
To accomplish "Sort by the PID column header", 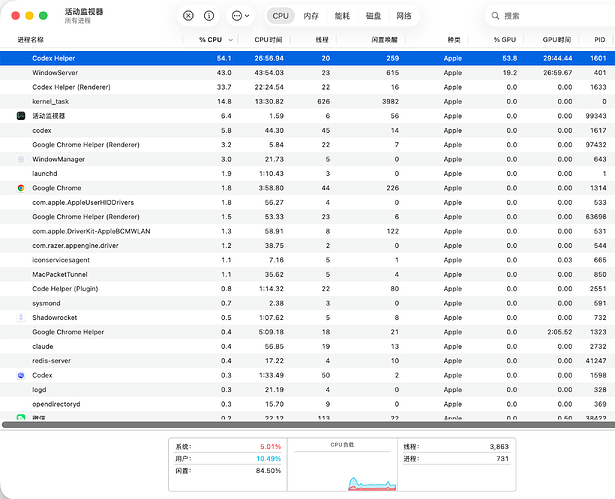I will (x=600, y=40).
